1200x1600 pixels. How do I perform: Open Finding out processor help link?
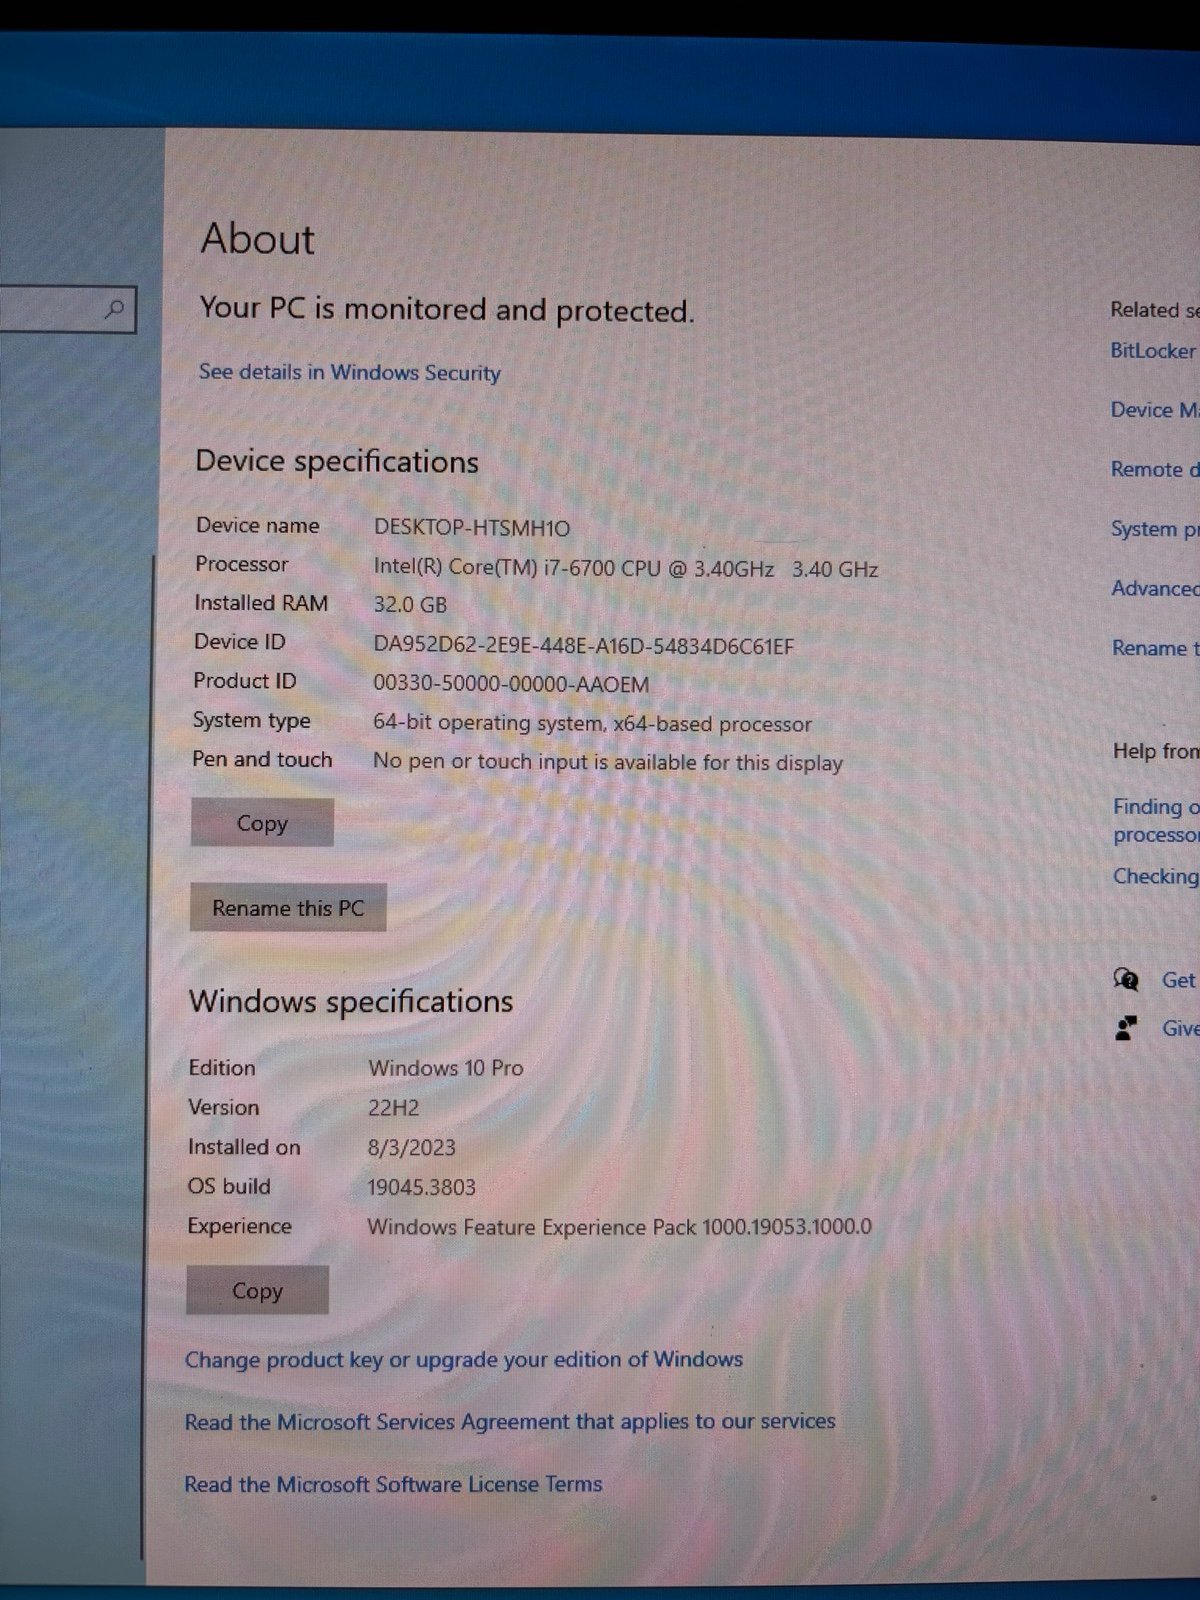(1156, 820)
